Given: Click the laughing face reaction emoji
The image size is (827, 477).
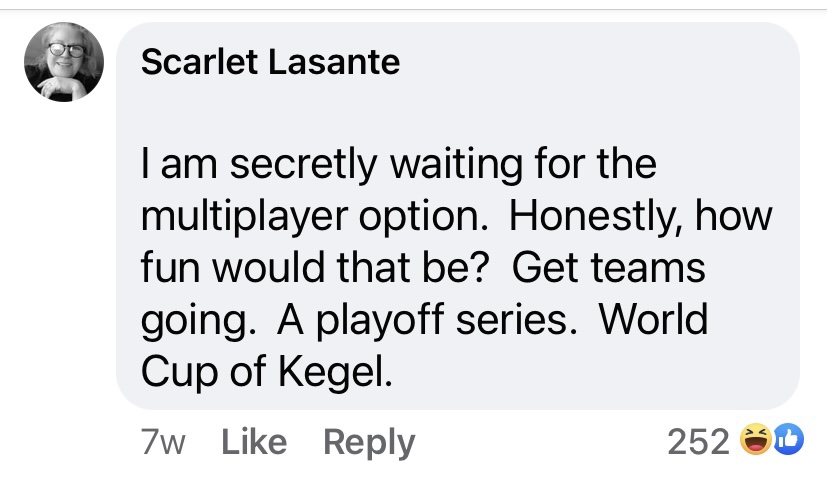Looking at the screenshot, I should [x=754, y=440].
